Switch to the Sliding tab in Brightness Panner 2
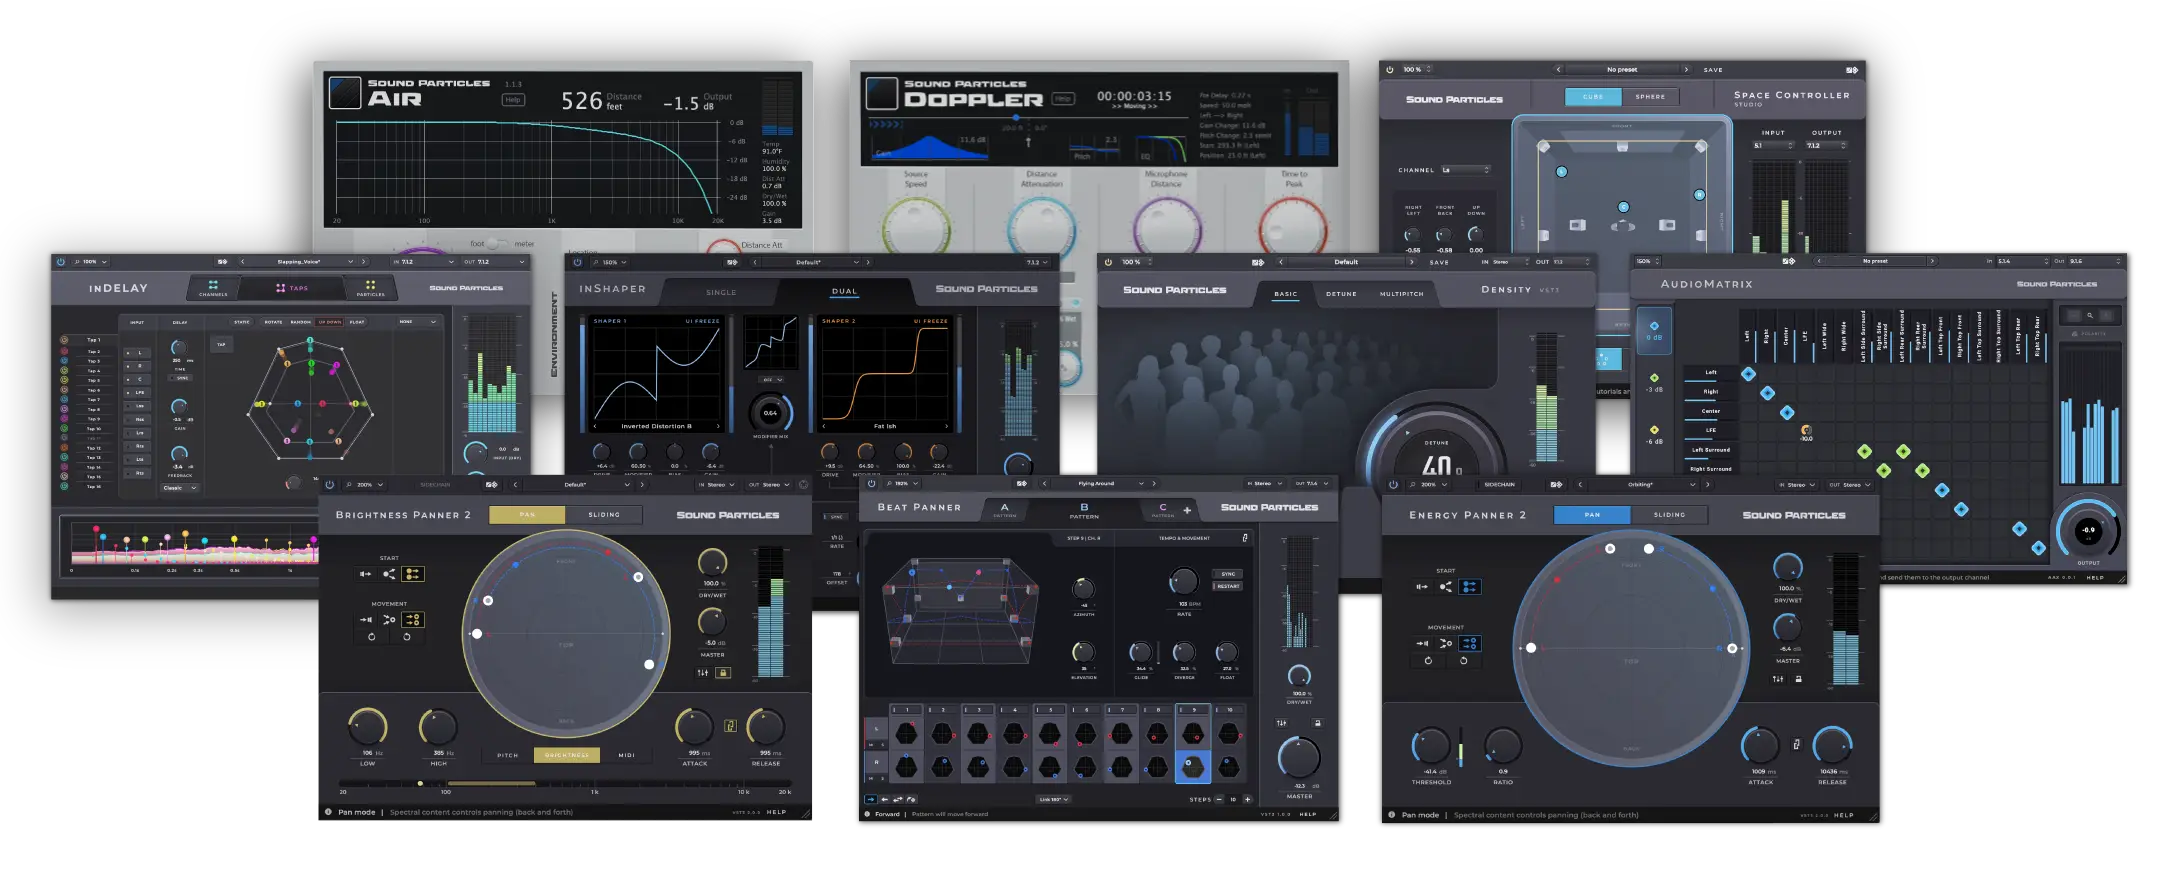 click(604, 515)
